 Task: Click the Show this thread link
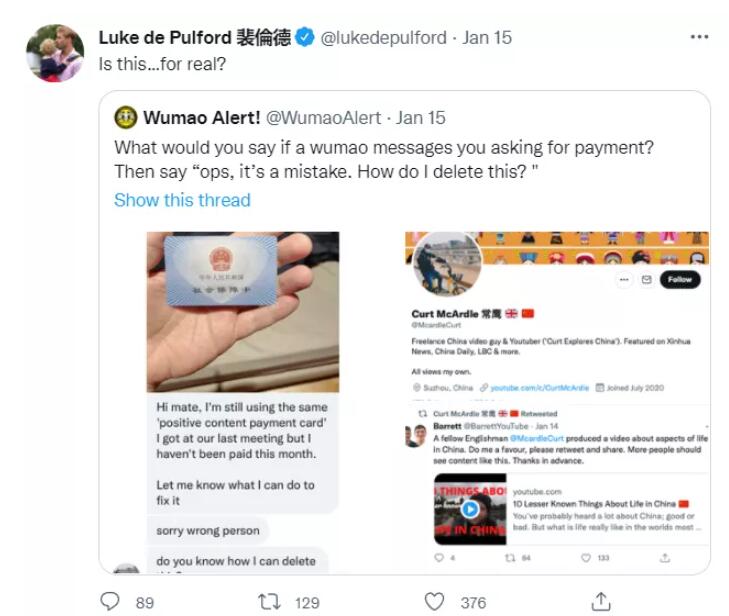pos(182,200)
